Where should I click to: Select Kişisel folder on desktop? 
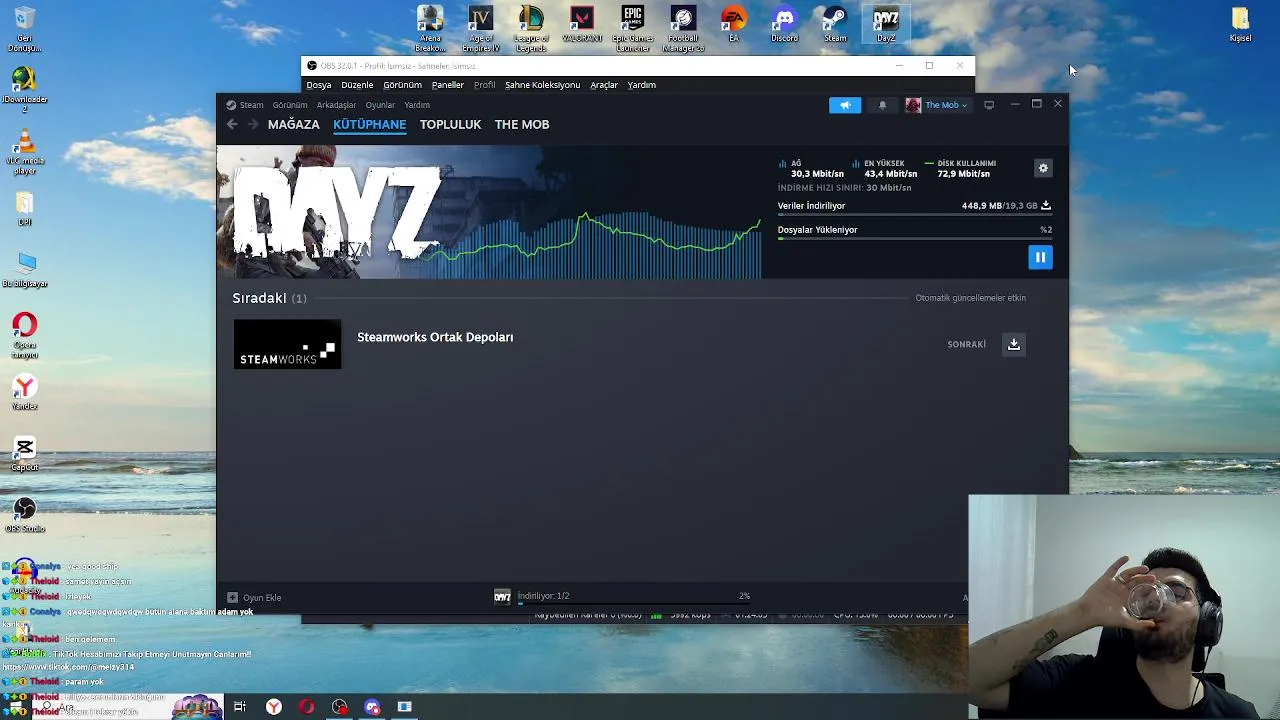click(1240, 25)
